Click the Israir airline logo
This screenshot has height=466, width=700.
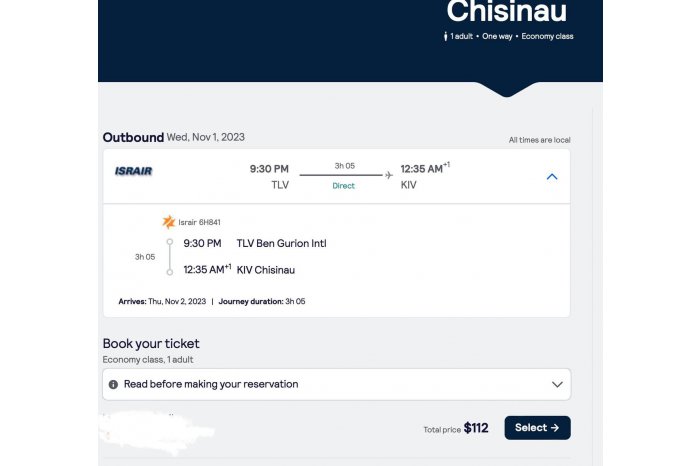coord(133,171)
